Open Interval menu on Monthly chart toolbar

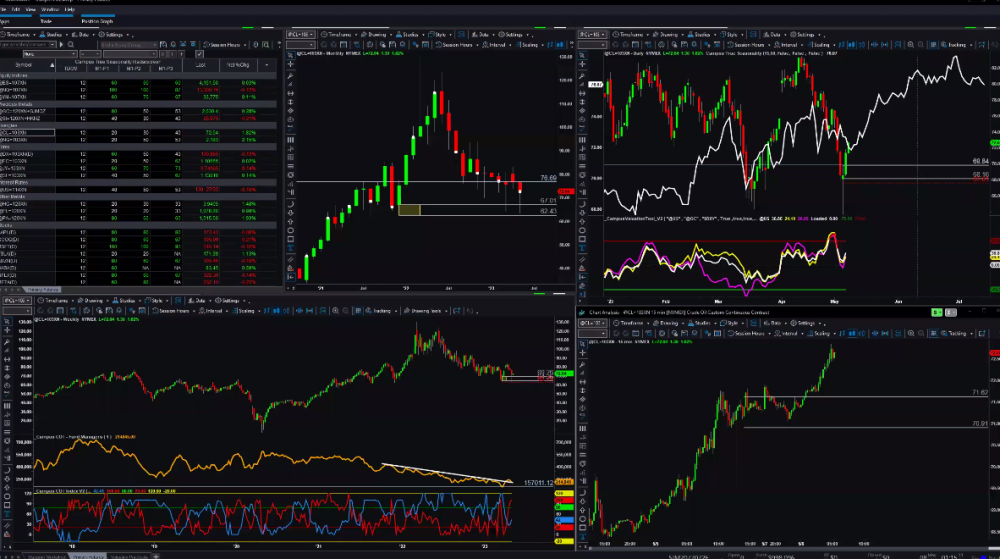click(x=496, y=45)
